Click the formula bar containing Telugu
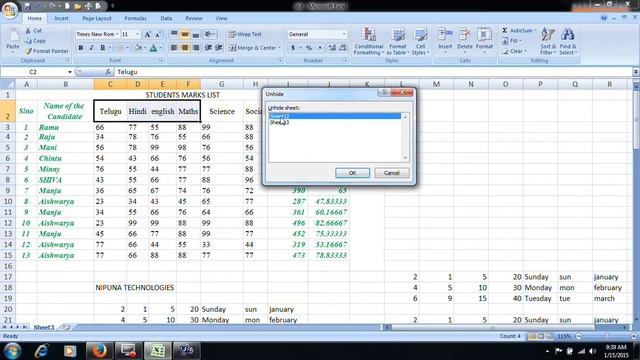Viewport: 640px width, 360px height. [374, 72]
